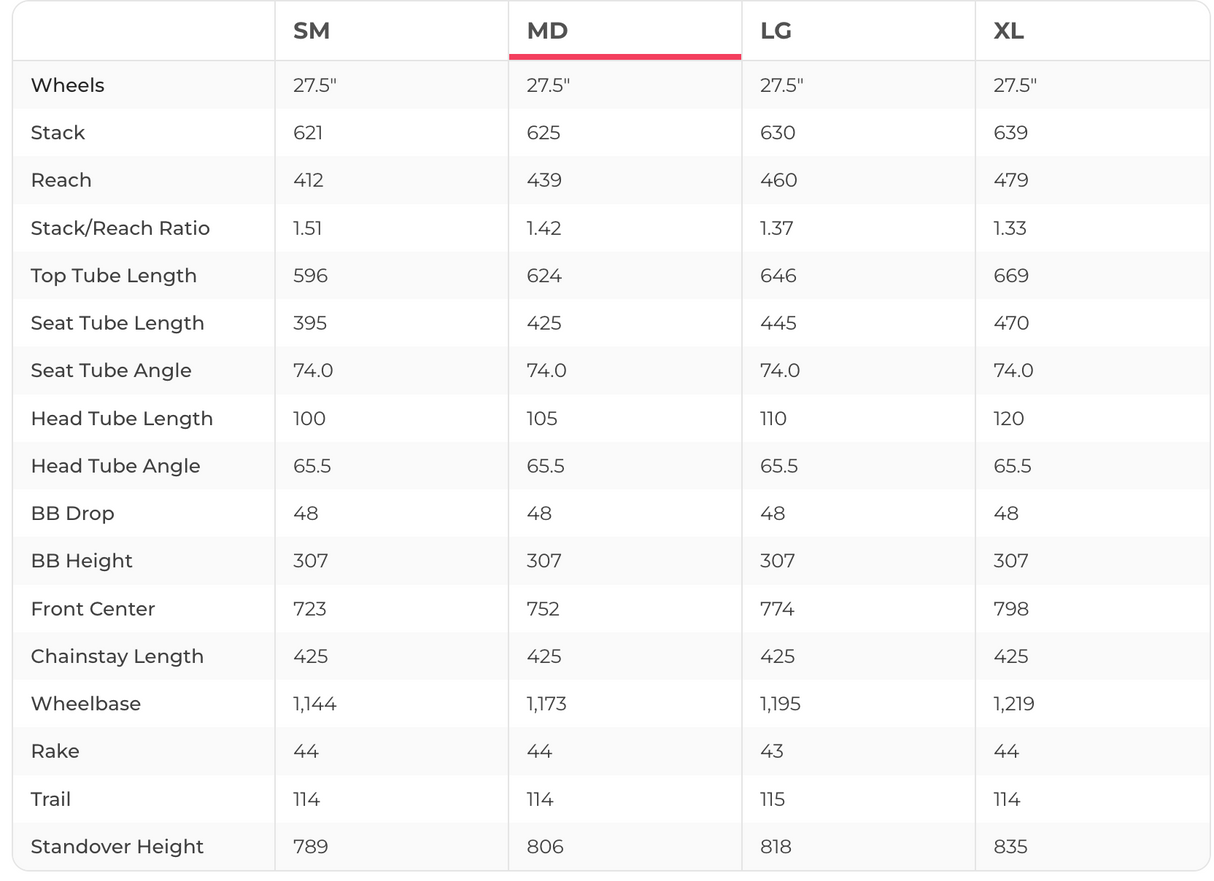Image resolution: width=1214 pixels, height=881 pixels.
Task: Click the Seat Tube Angle row label
Action: (111, 371)
